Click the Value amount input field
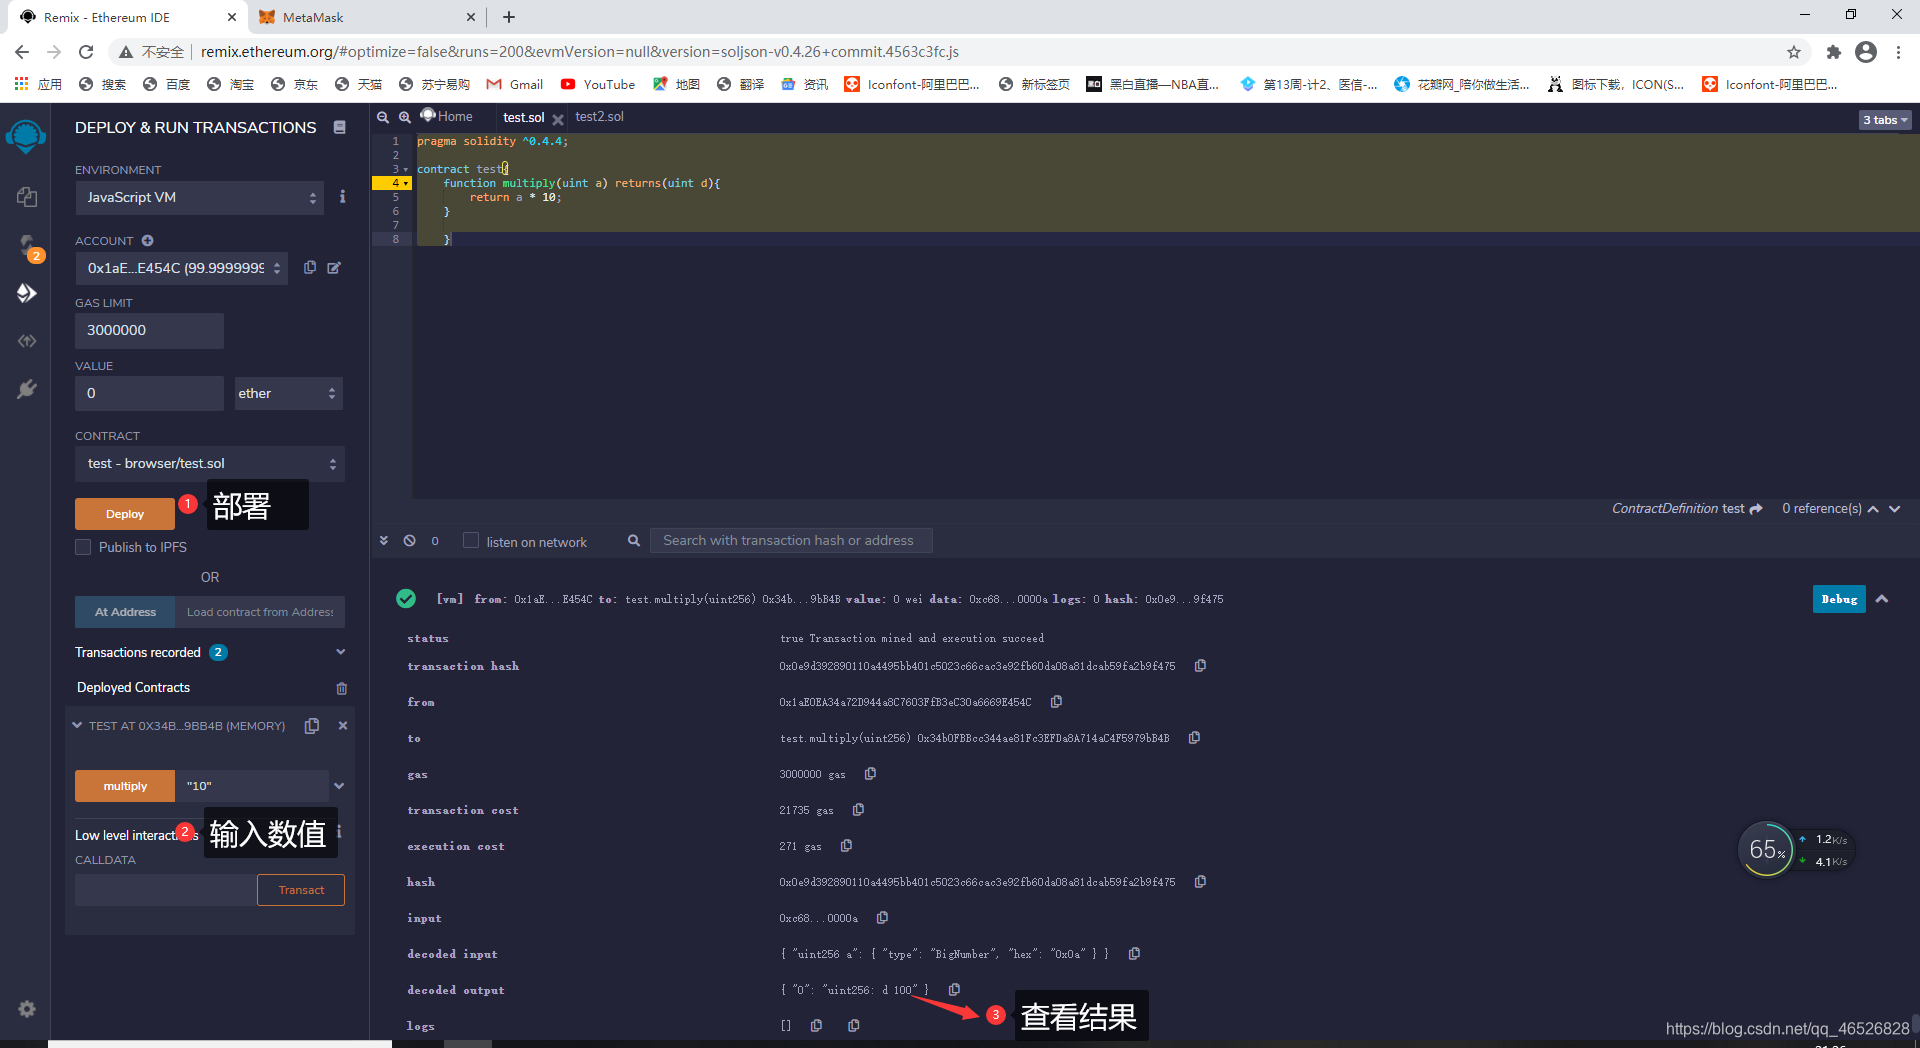The width and height of the screenshot is (1920, 1048). [x=149, y=394]
